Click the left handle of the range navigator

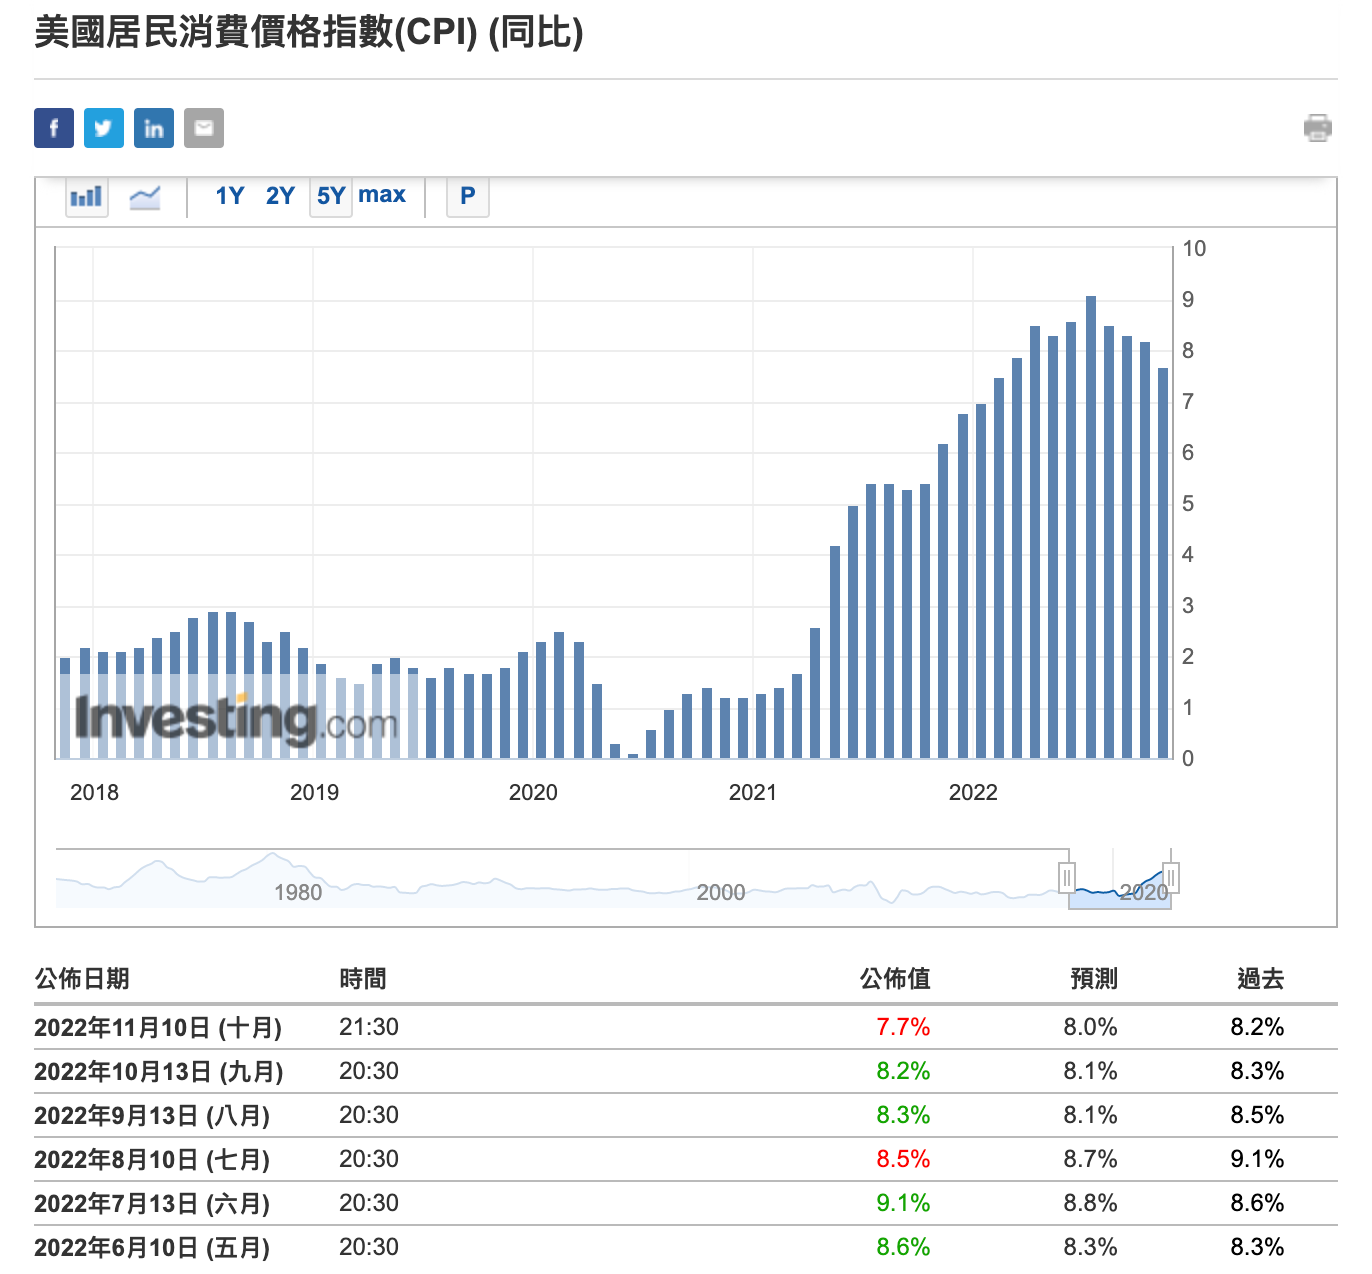coord(1067,878)
